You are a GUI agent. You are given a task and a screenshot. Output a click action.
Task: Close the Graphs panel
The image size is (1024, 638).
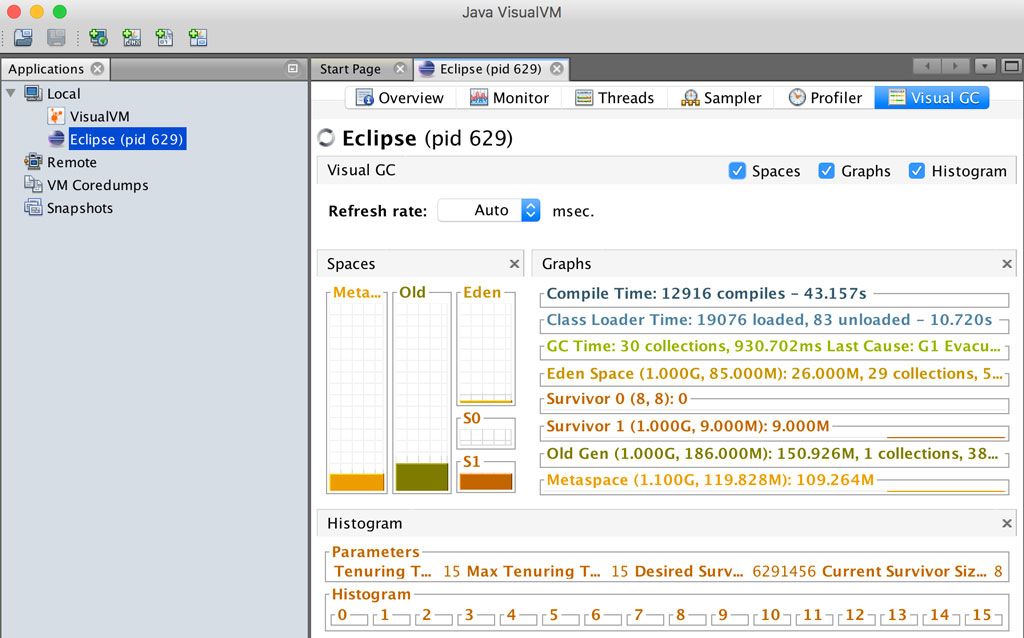[x=1007, y=264]
